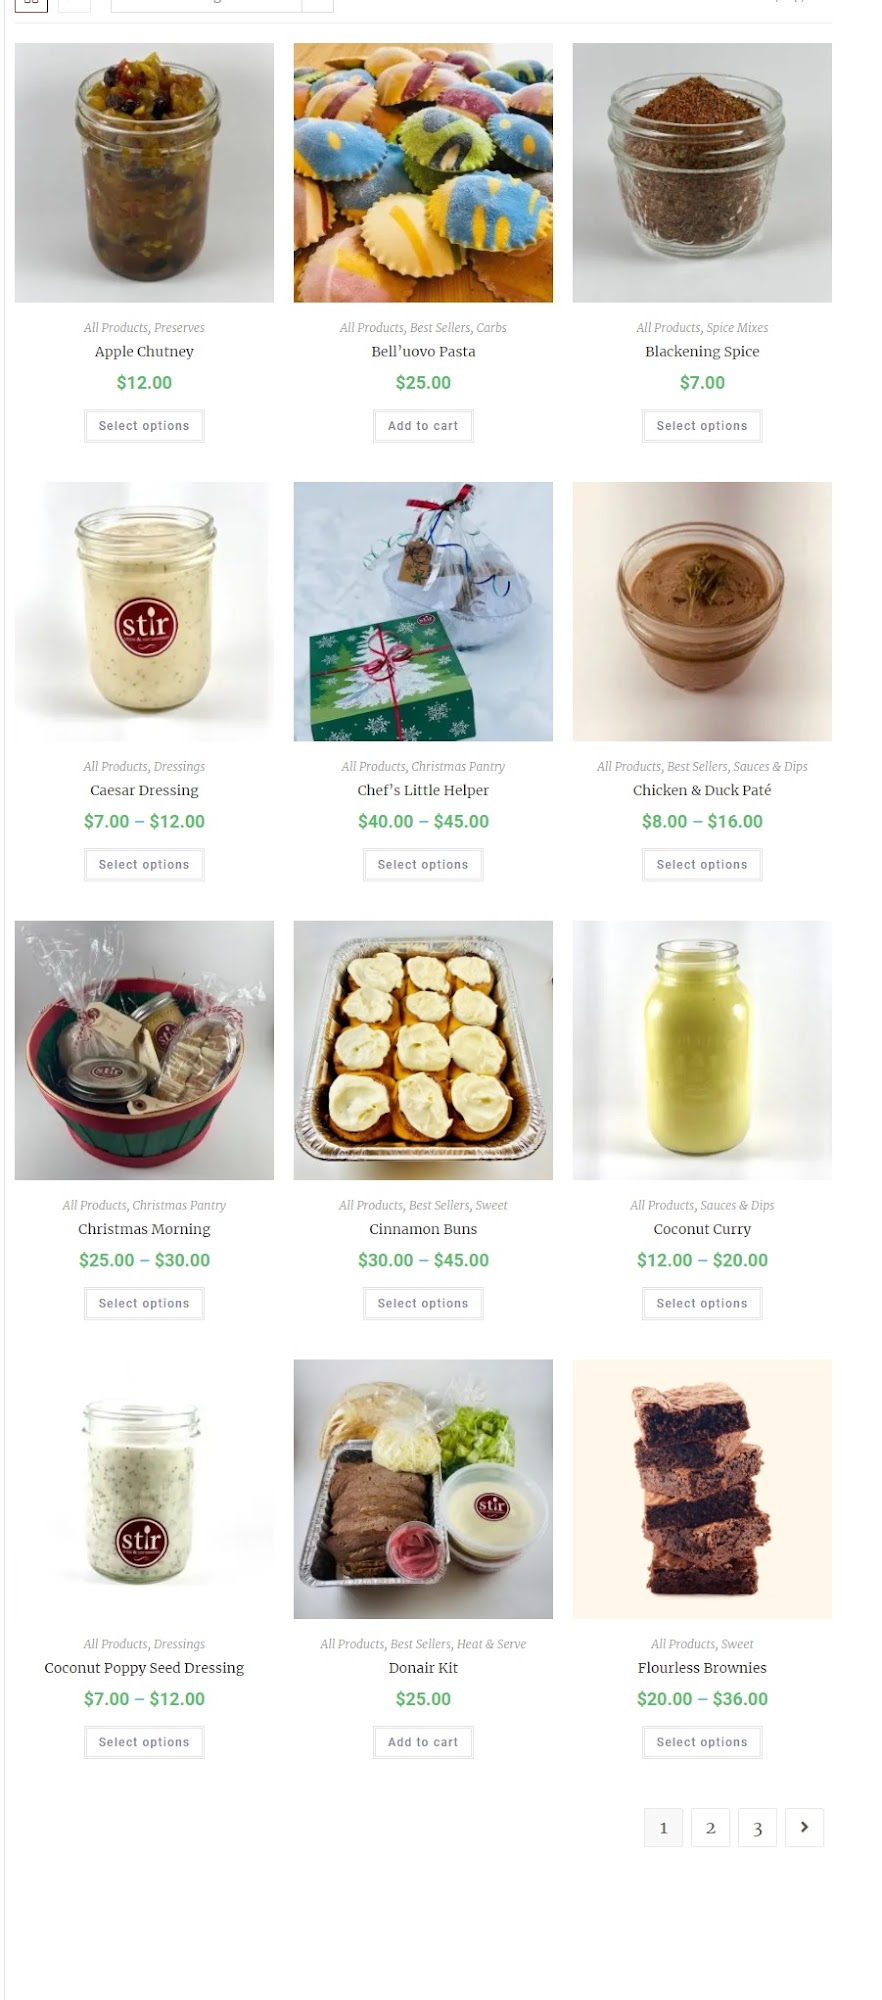
Task: Open the Heat & Serve category link
Action: (x=491, y=1644)
